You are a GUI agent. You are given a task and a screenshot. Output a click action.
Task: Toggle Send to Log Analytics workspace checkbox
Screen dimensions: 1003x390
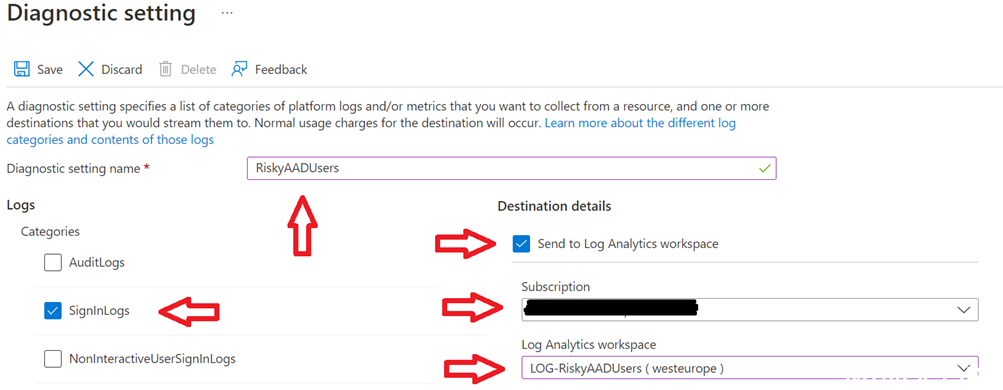click(521, 244)
